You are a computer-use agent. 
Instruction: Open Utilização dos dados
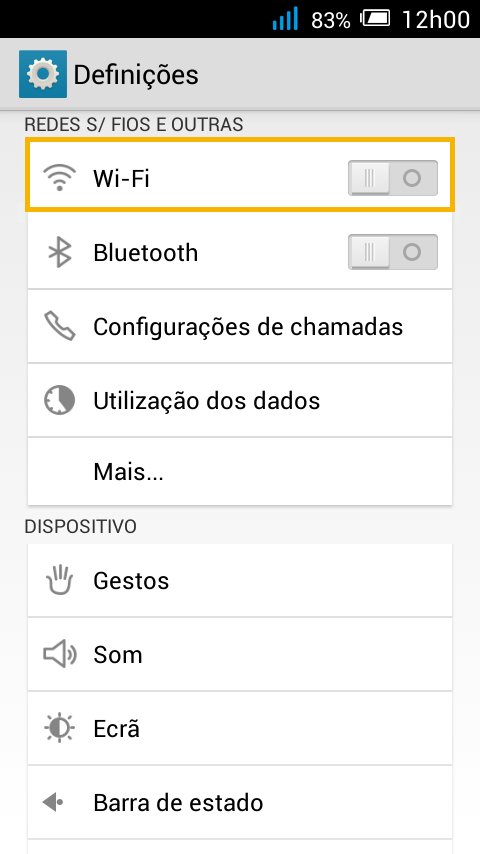click(240, 400)
